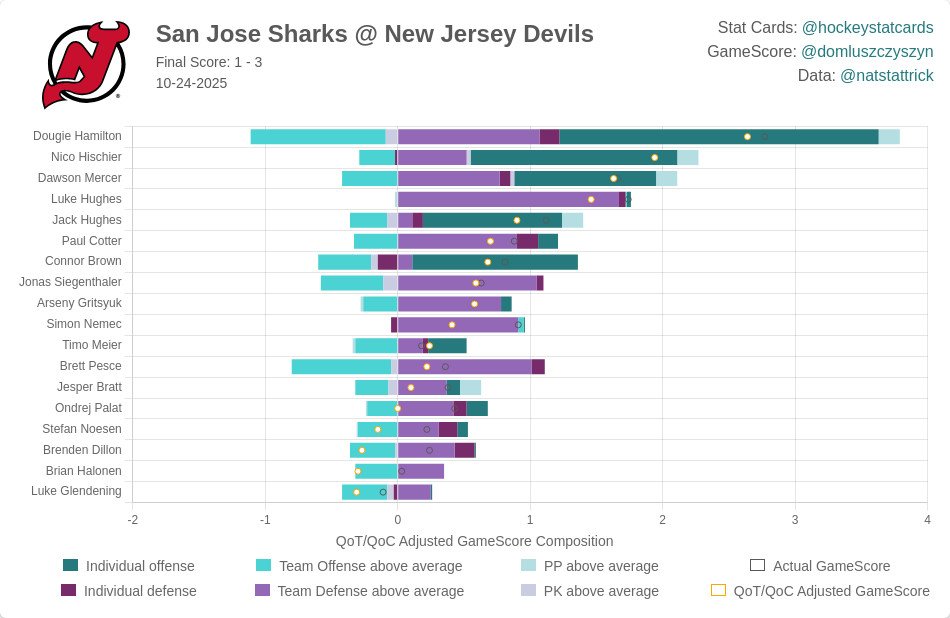Click Connor Brown's individual offense bar
Screen dimensions: 950x618
pos(494,262)
